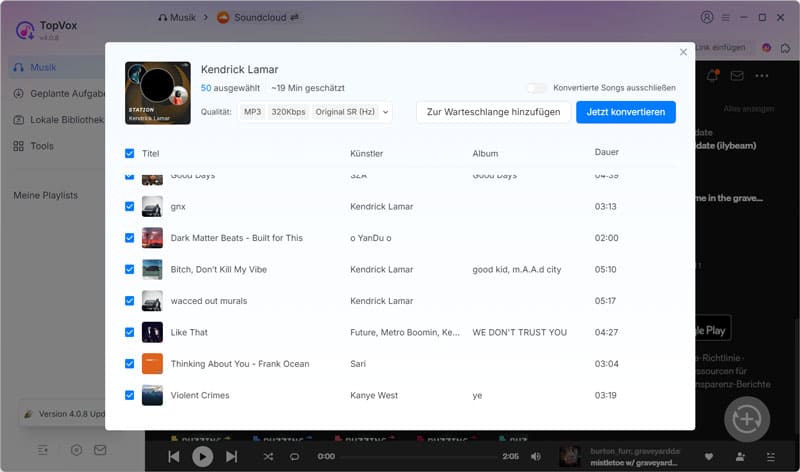Click the good kid, m.A.A.d city album
Screen dimensions: 800x472
click(x=517, y=269)
